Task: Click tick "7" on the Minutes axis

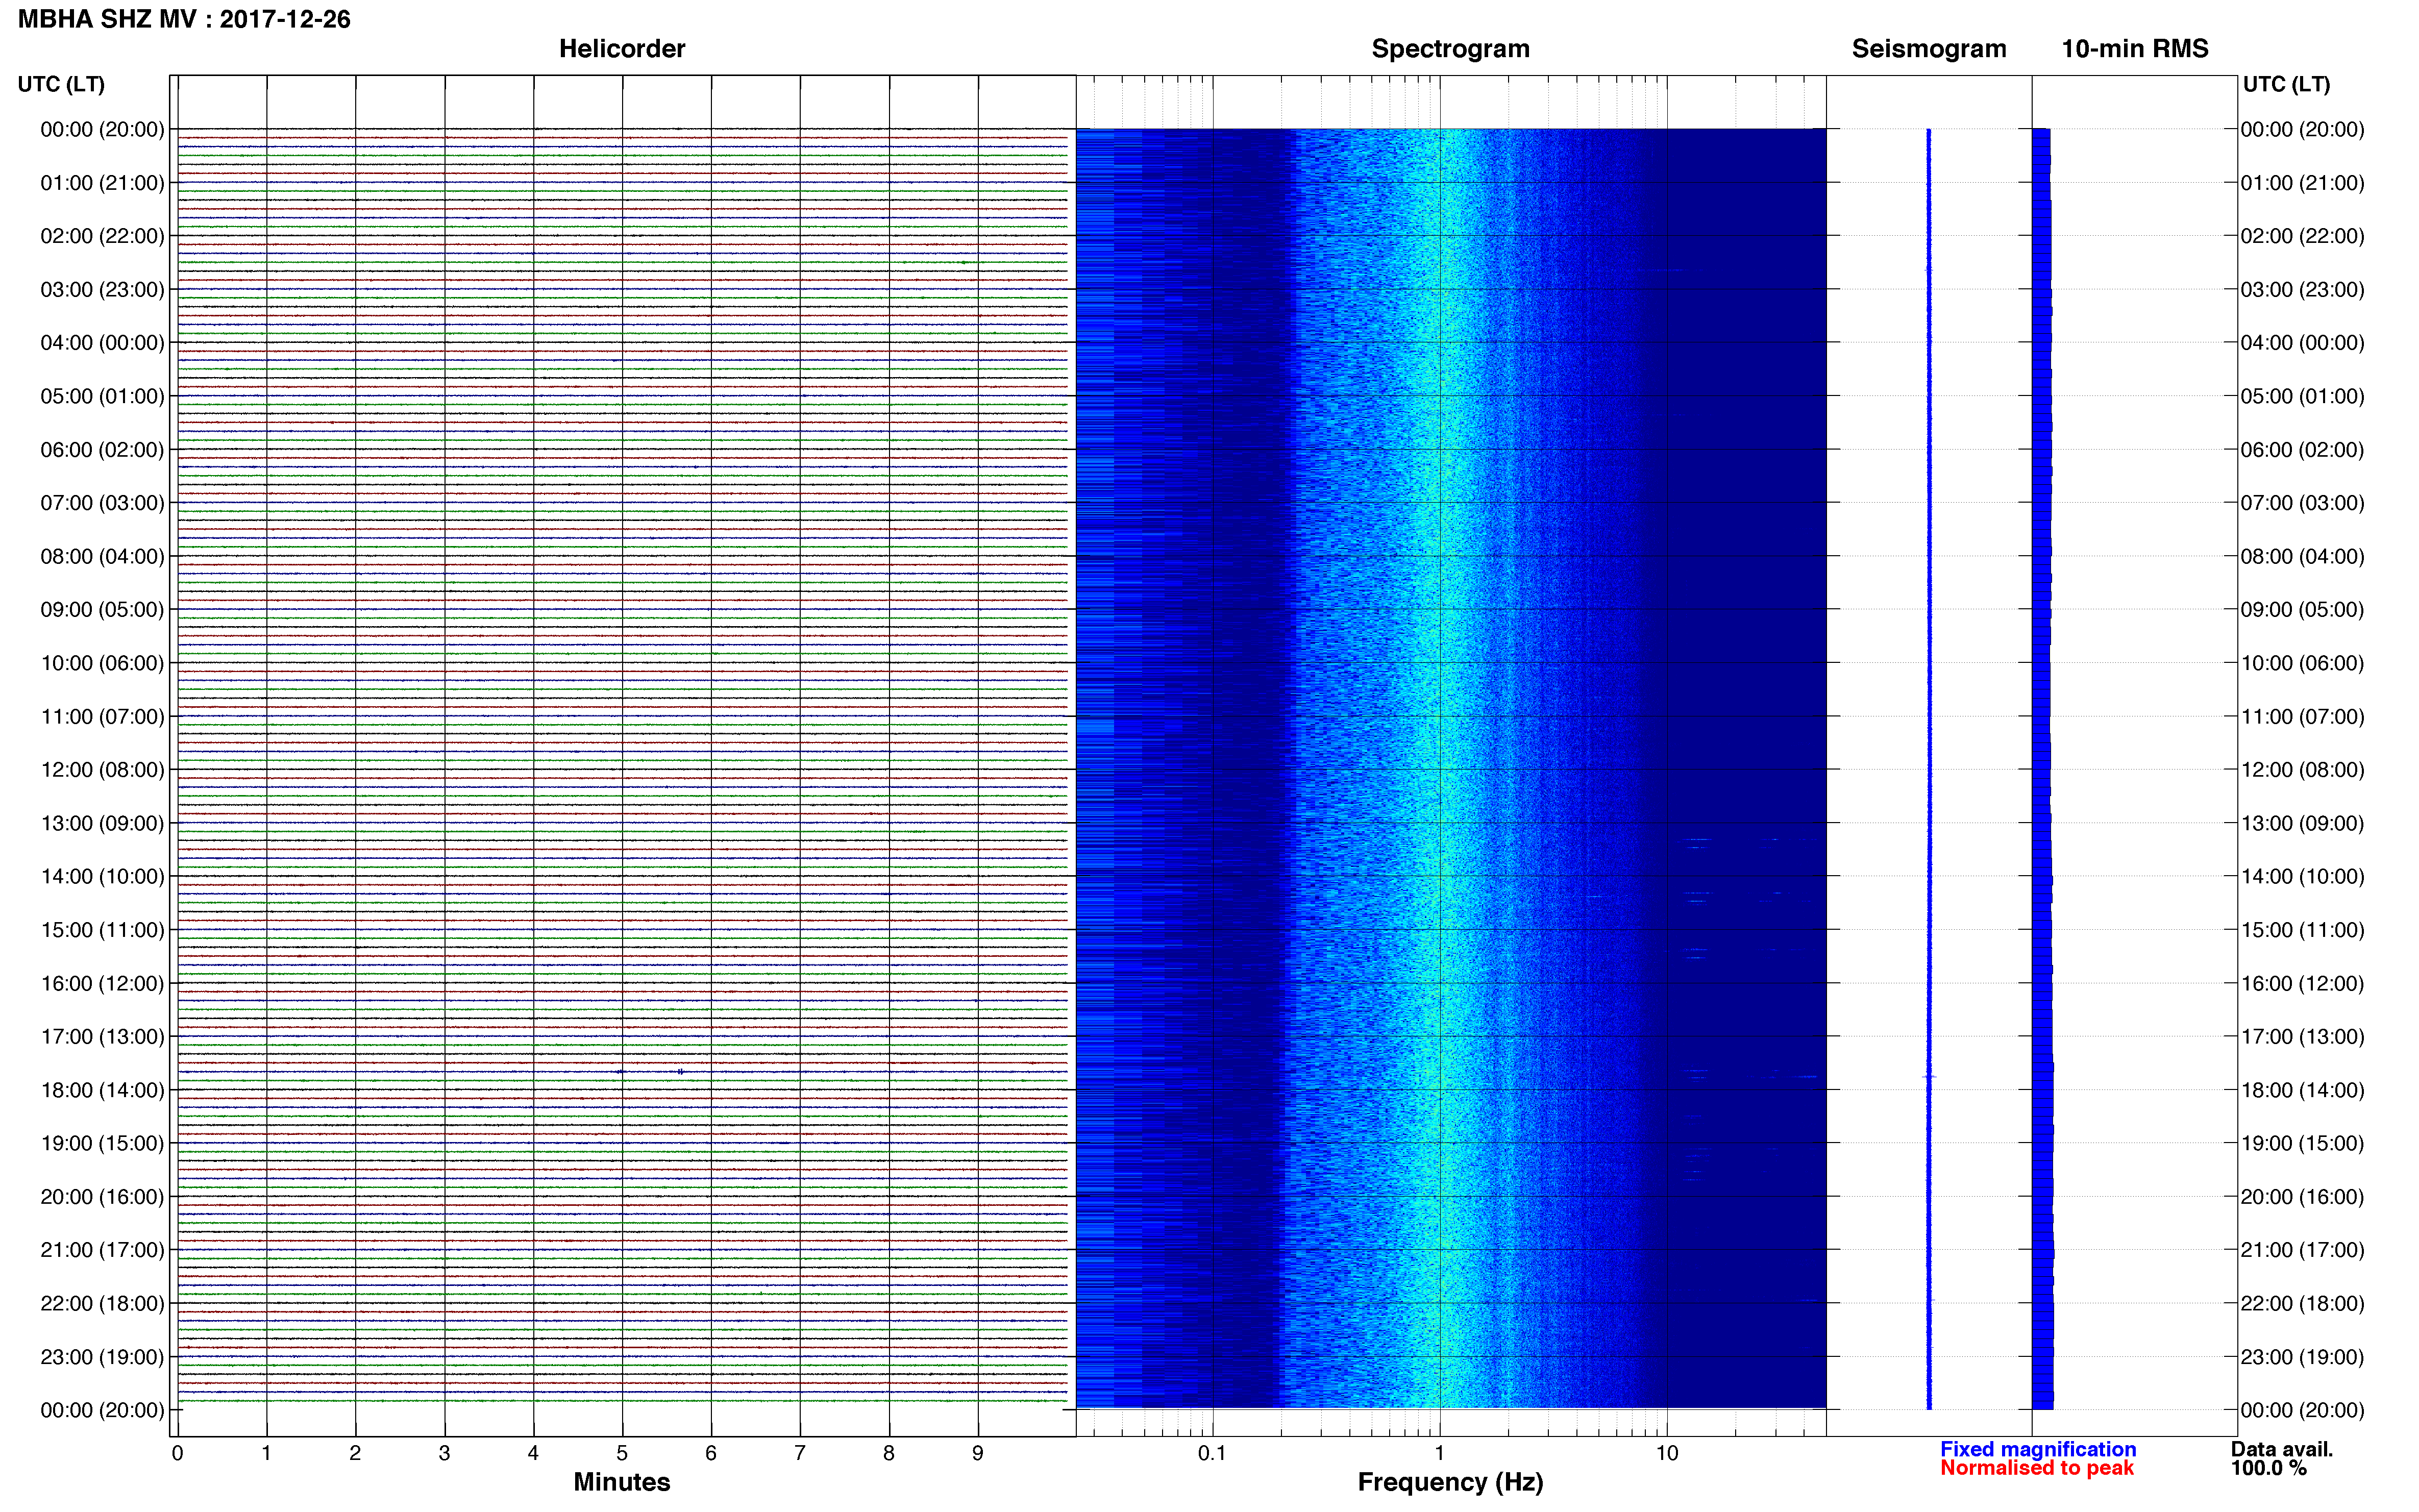Action: tap(800, 1454)
